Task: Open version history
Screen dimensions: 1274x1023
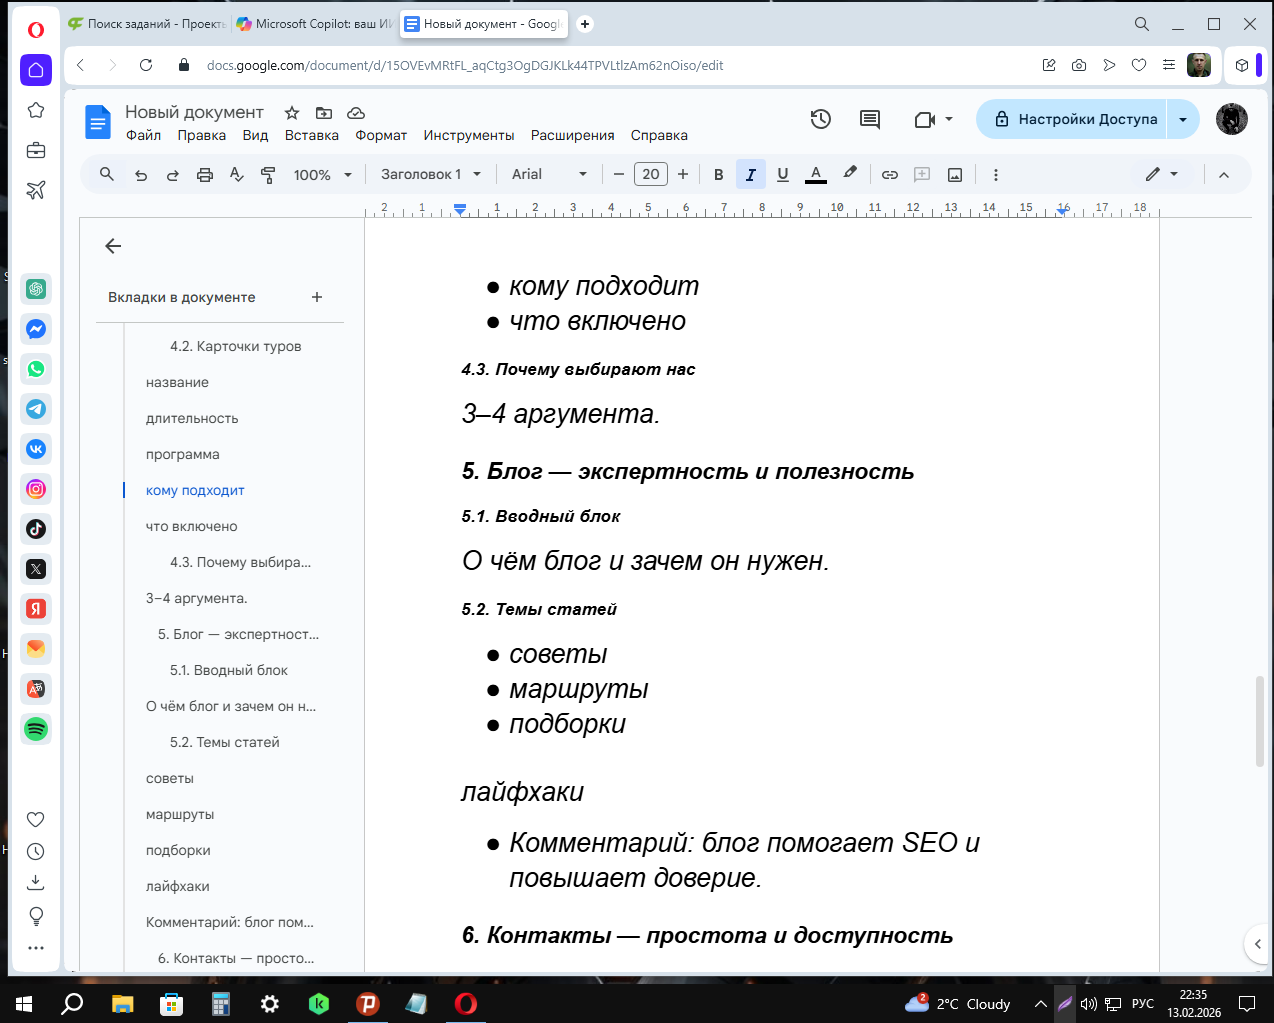Action: pos(820,119)
